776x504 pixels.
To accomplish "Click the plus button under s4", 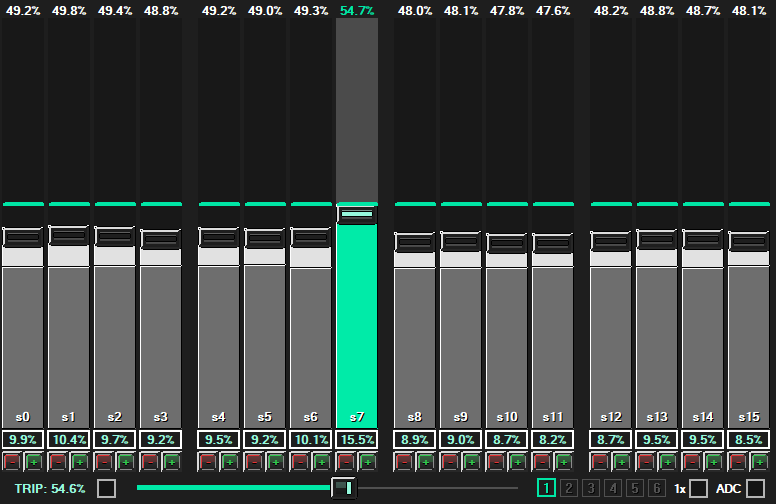I will coord(229,462).
